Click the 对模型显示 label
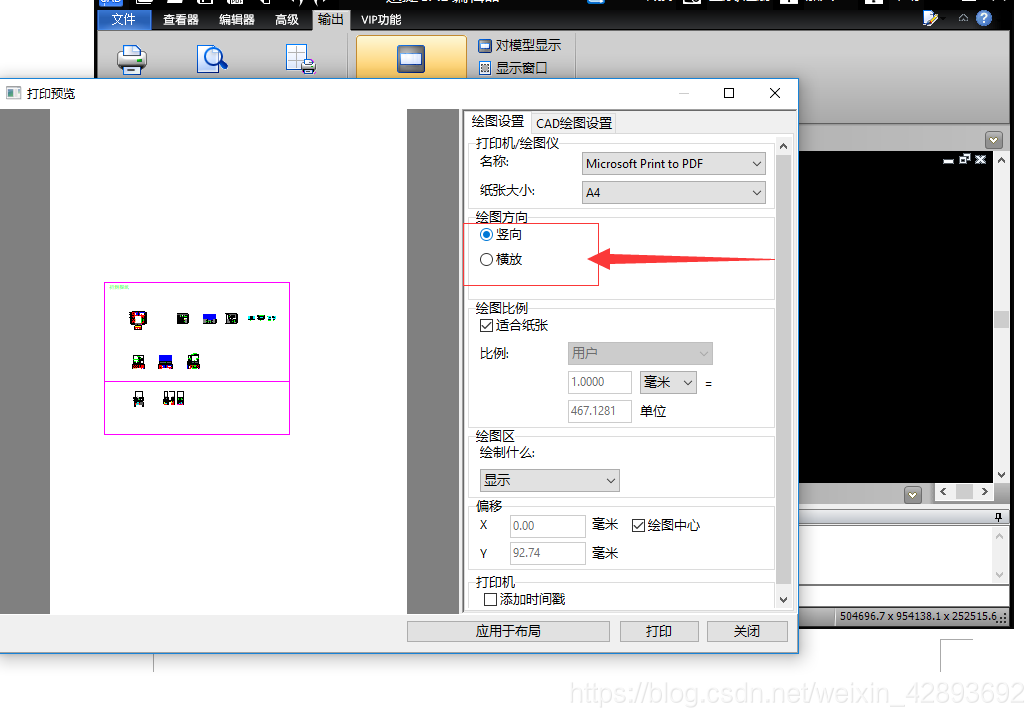 [x=528, y=46]
